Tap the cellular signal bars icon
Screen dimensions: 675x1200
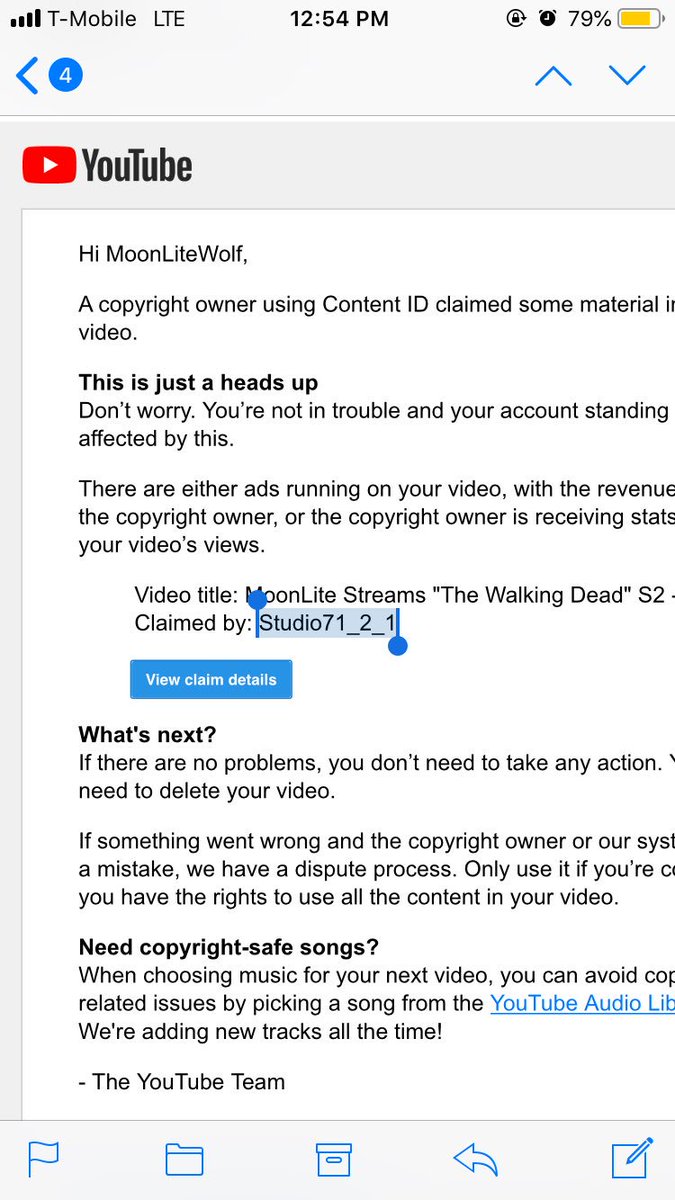pyautogui.click(x=25, y=19)
